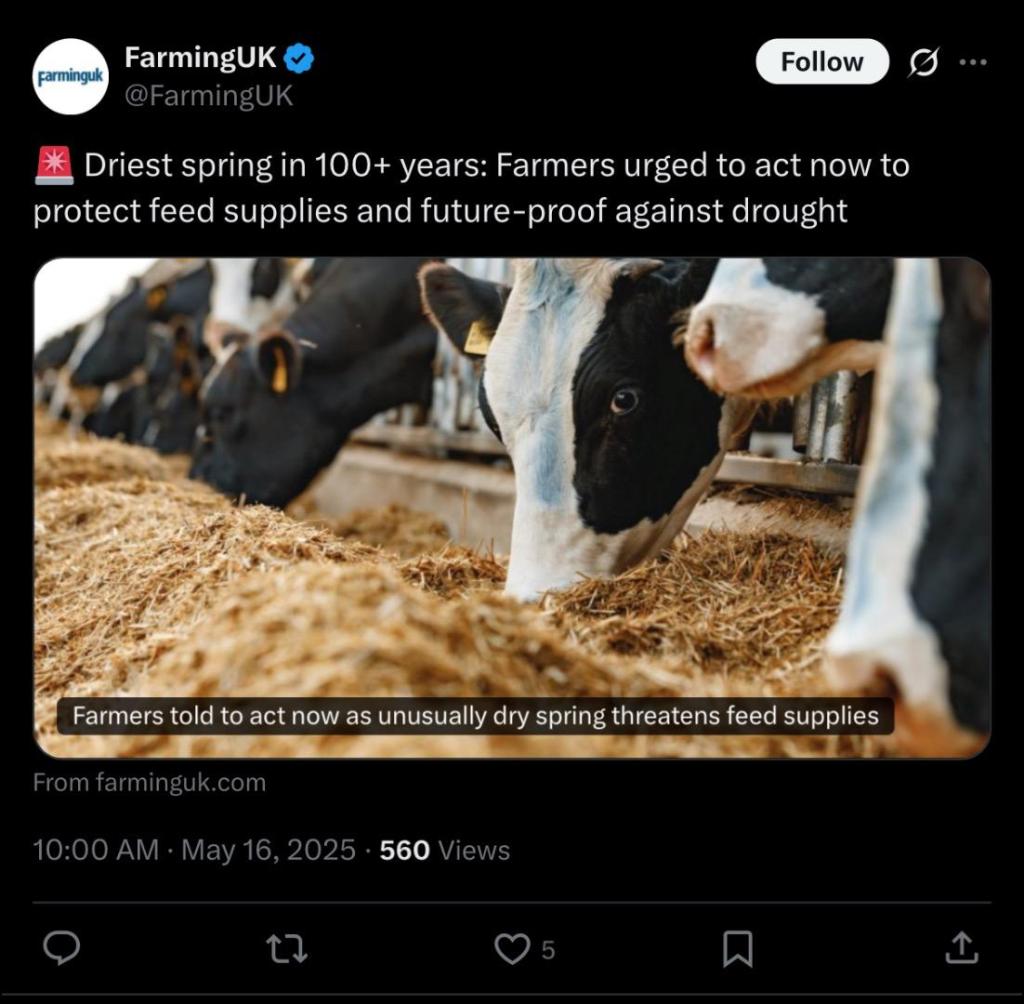1024x1004 pixels.
Task: Click the like count number 5
Action: pyautogui.click(x=548, y=950)
